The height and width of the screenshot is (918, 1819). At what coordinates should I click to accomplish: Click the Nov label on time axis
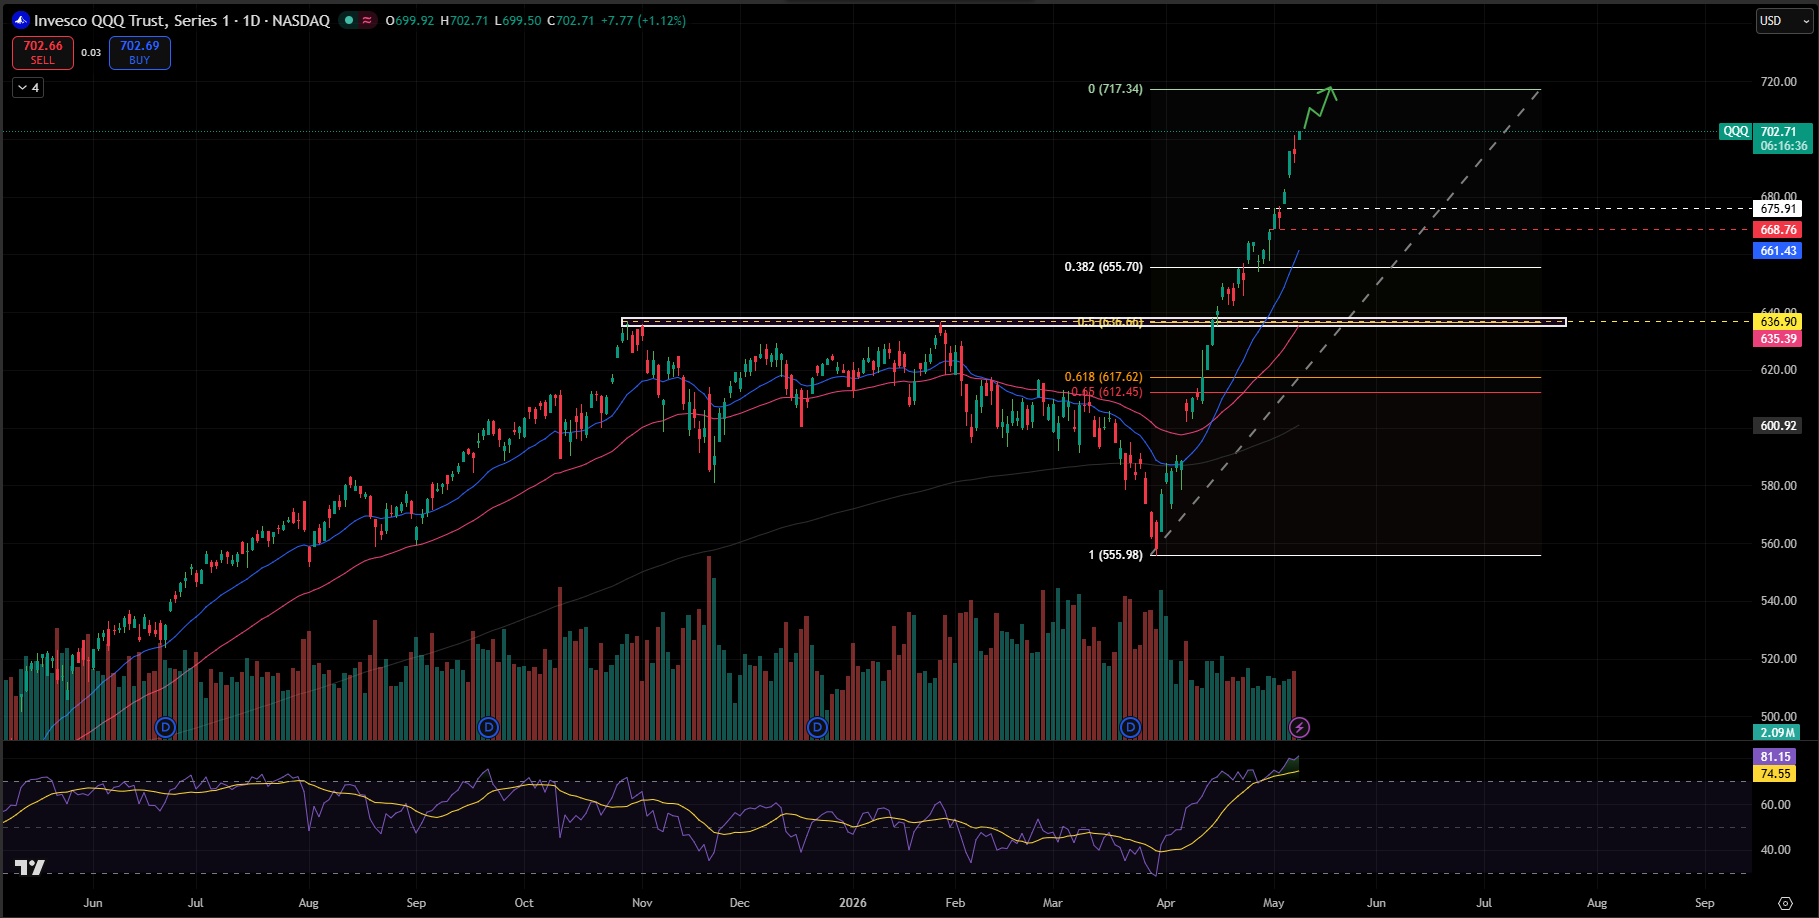(642, 903)
